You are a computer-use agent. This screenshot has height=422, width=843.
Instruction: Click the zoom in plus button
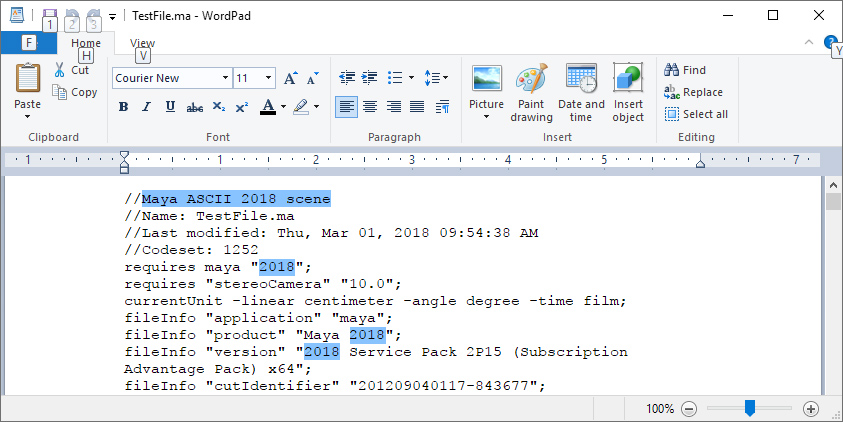point(811,409)
